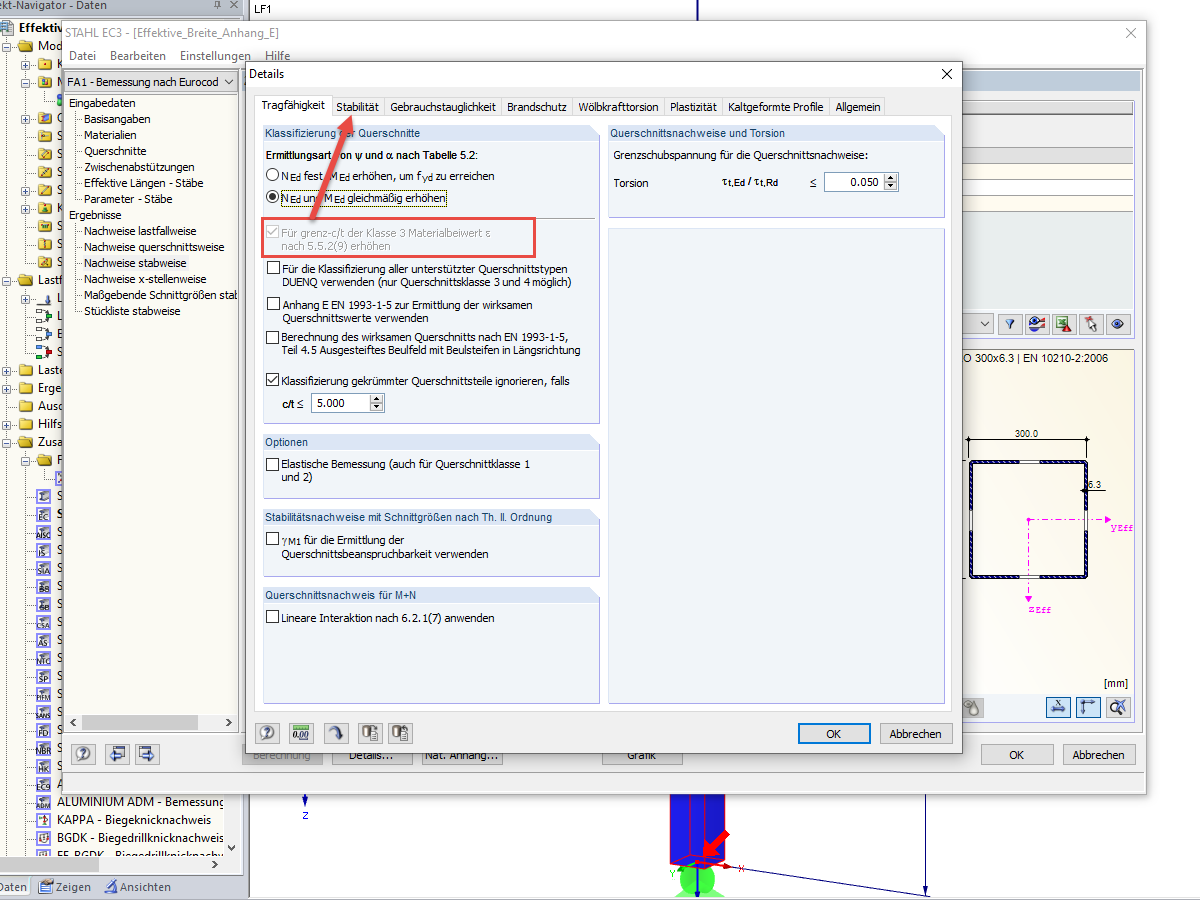1200x900 pixels.
Task: Open help in the Details dialog
Action: point(268,733)
